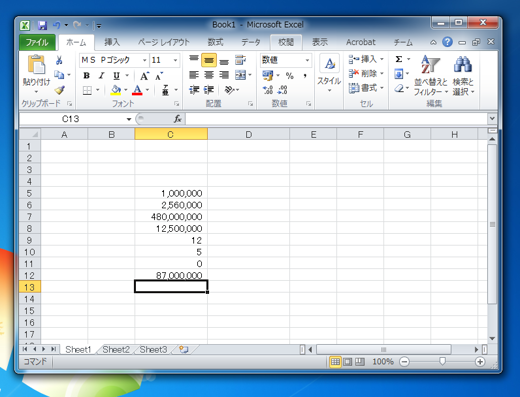The image size is (520, 397).
Task: Apply the percent style format
Action: [x=290, y=76]
